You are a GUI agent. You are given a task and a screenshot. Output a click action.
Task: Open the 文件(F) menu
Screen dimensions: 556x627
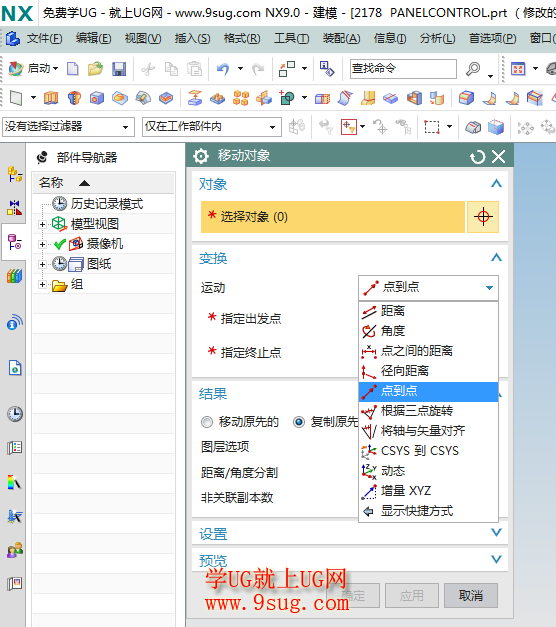[44, 39]
